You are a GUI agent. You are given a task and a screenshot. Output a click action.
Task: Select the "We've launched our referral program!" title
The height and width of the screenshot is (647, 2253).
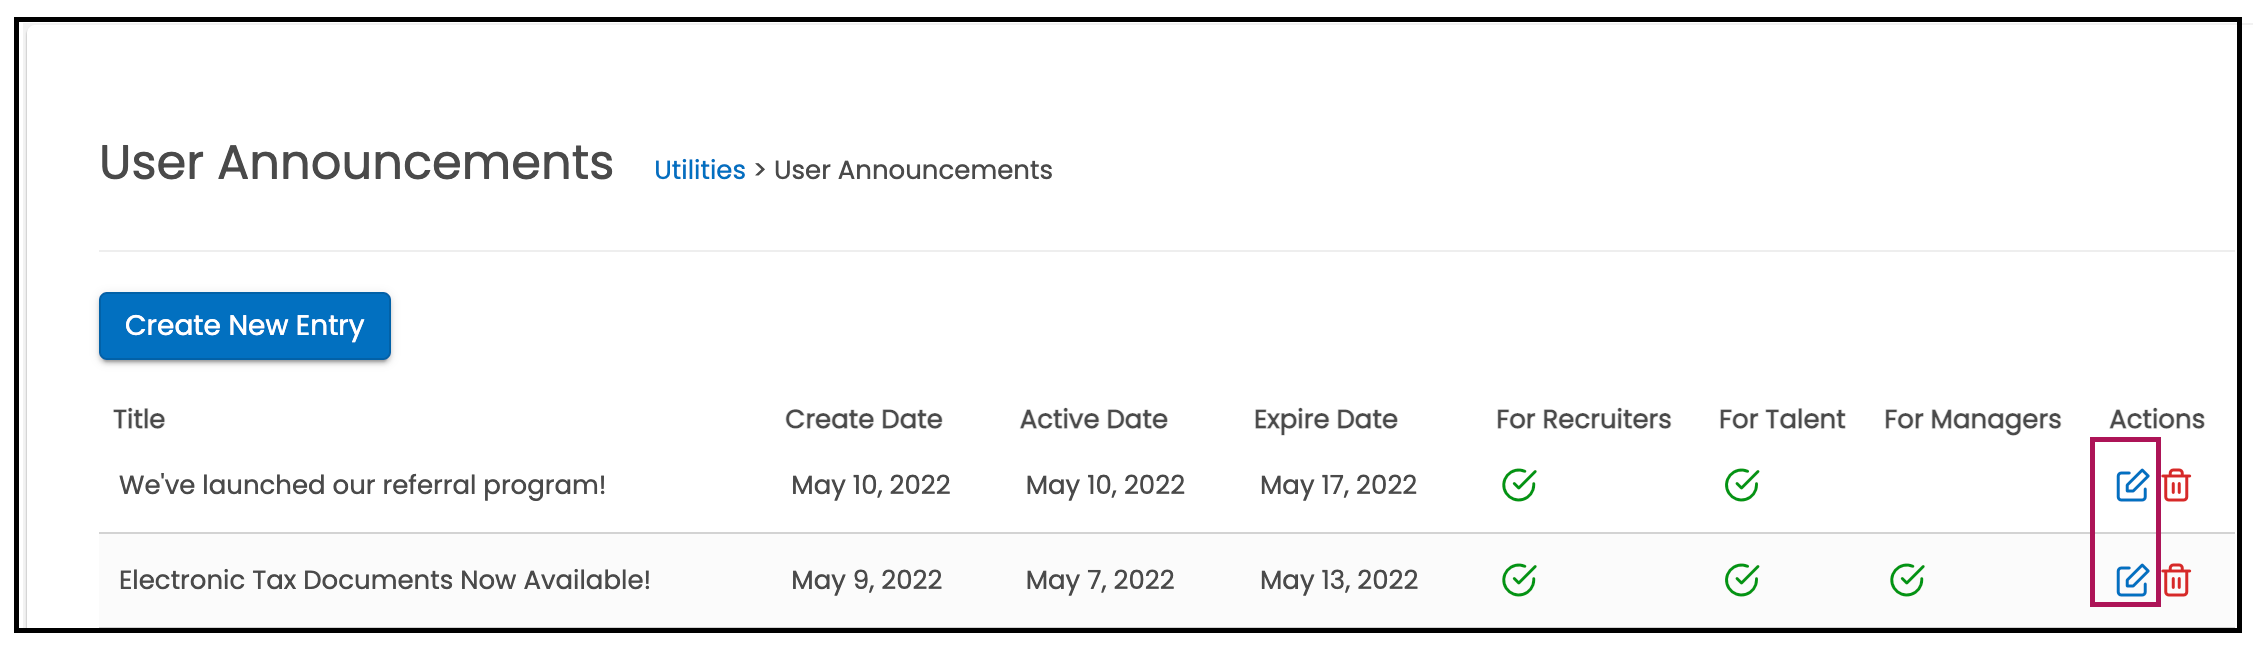[362, 485]
